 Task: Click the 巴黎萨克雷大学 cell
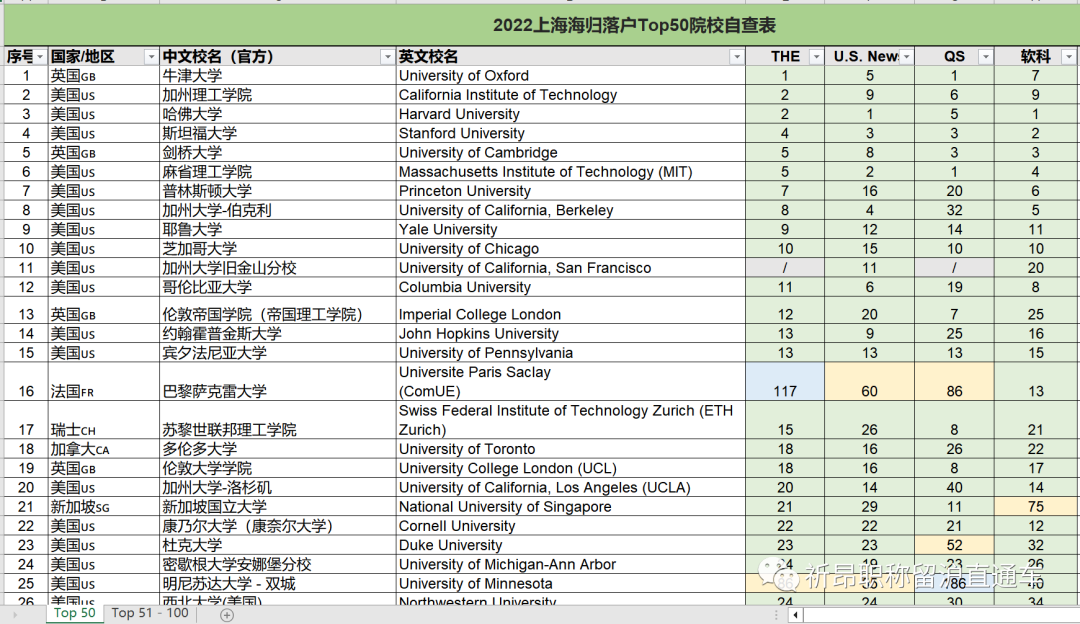click(x=278, y=382)
